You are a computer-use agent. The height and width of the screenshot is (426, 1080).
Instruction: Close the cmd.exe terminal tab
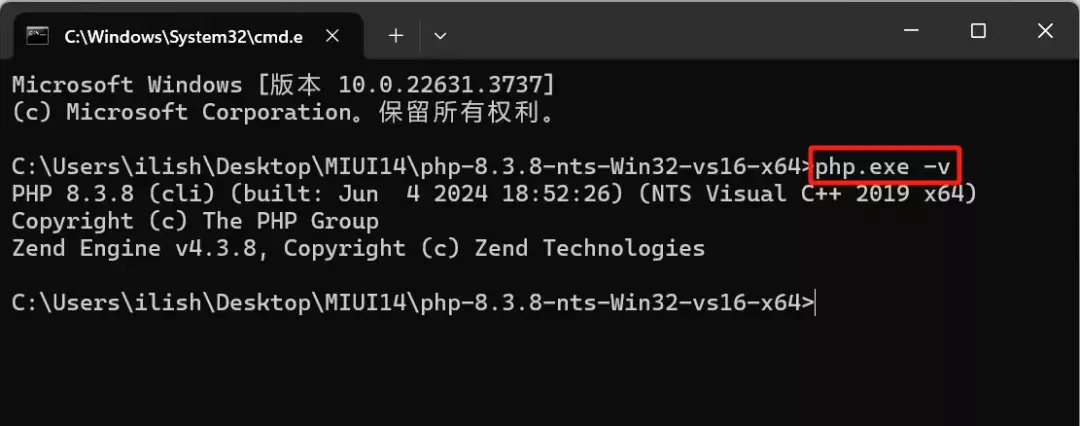point(332,35)
